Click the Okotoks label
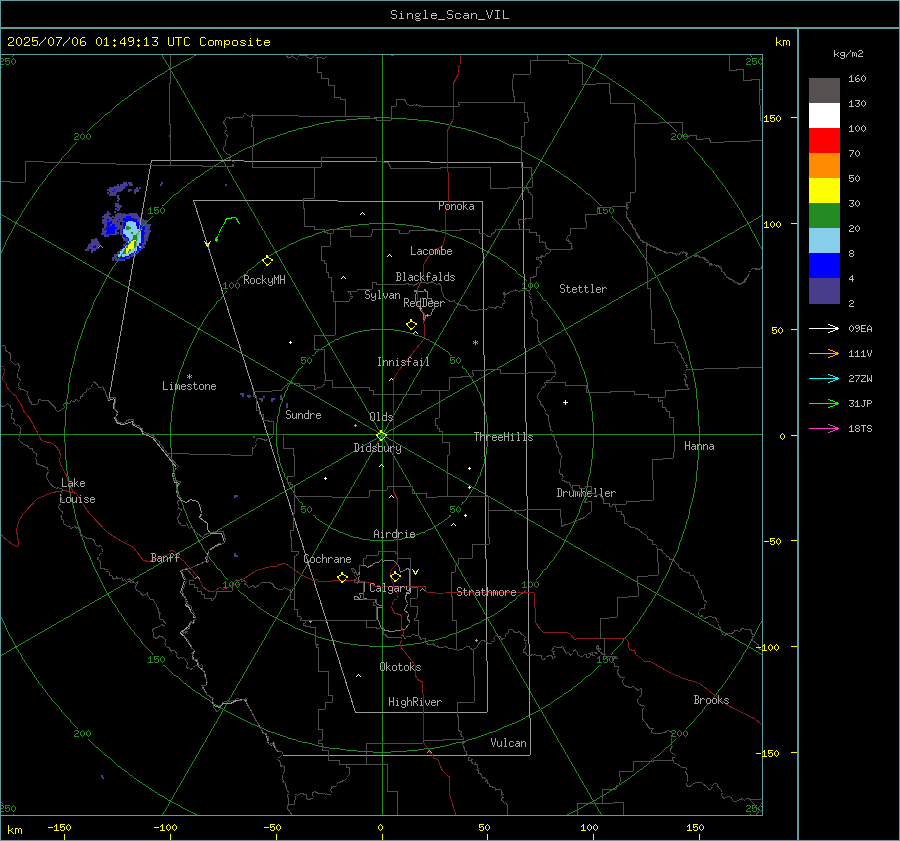Screen dimensions: 900x841 (x=400, y=667)
